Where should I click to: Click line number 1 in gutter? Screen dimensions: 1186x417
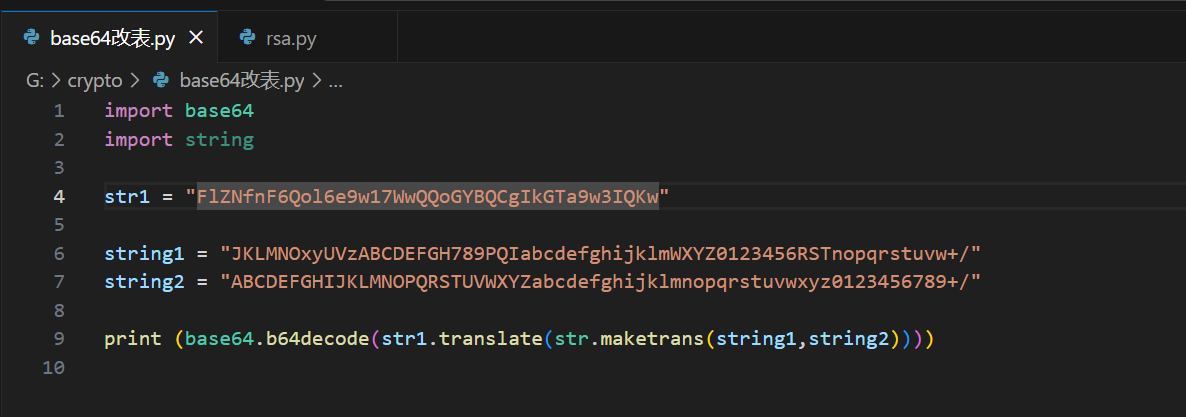tap(59, 111)
